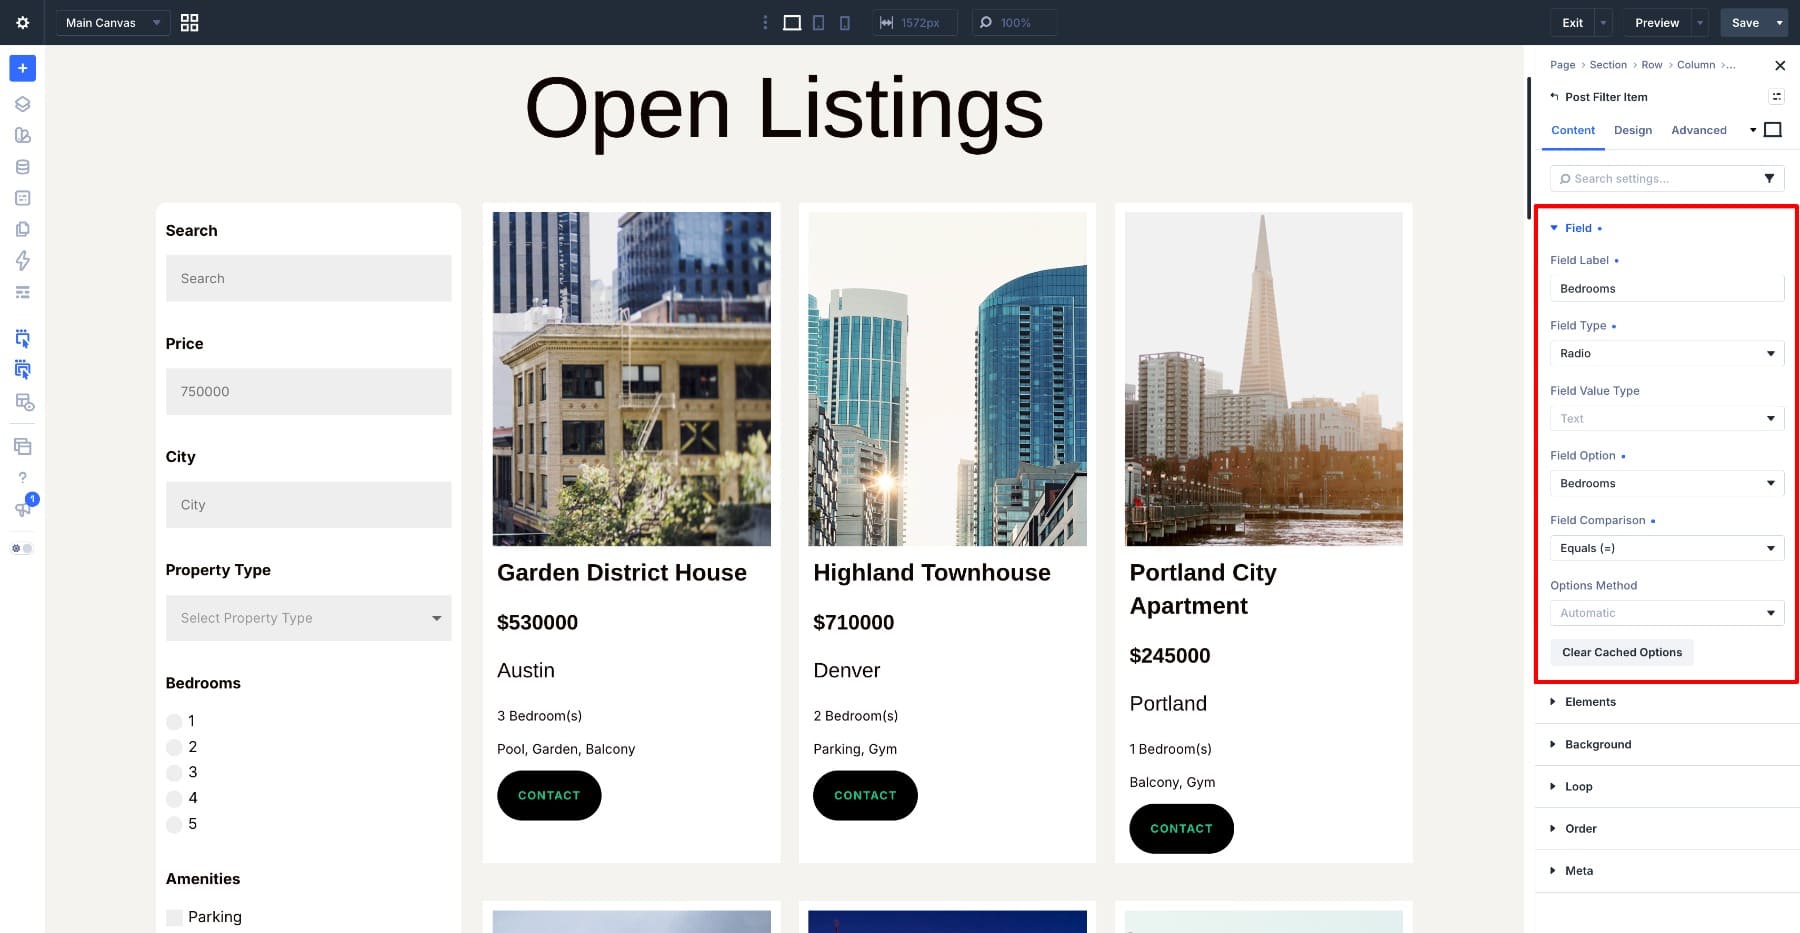Open the Select Property Type dropdown
The height and width of the screenshot is (933, 1800).
click(309, 618)
